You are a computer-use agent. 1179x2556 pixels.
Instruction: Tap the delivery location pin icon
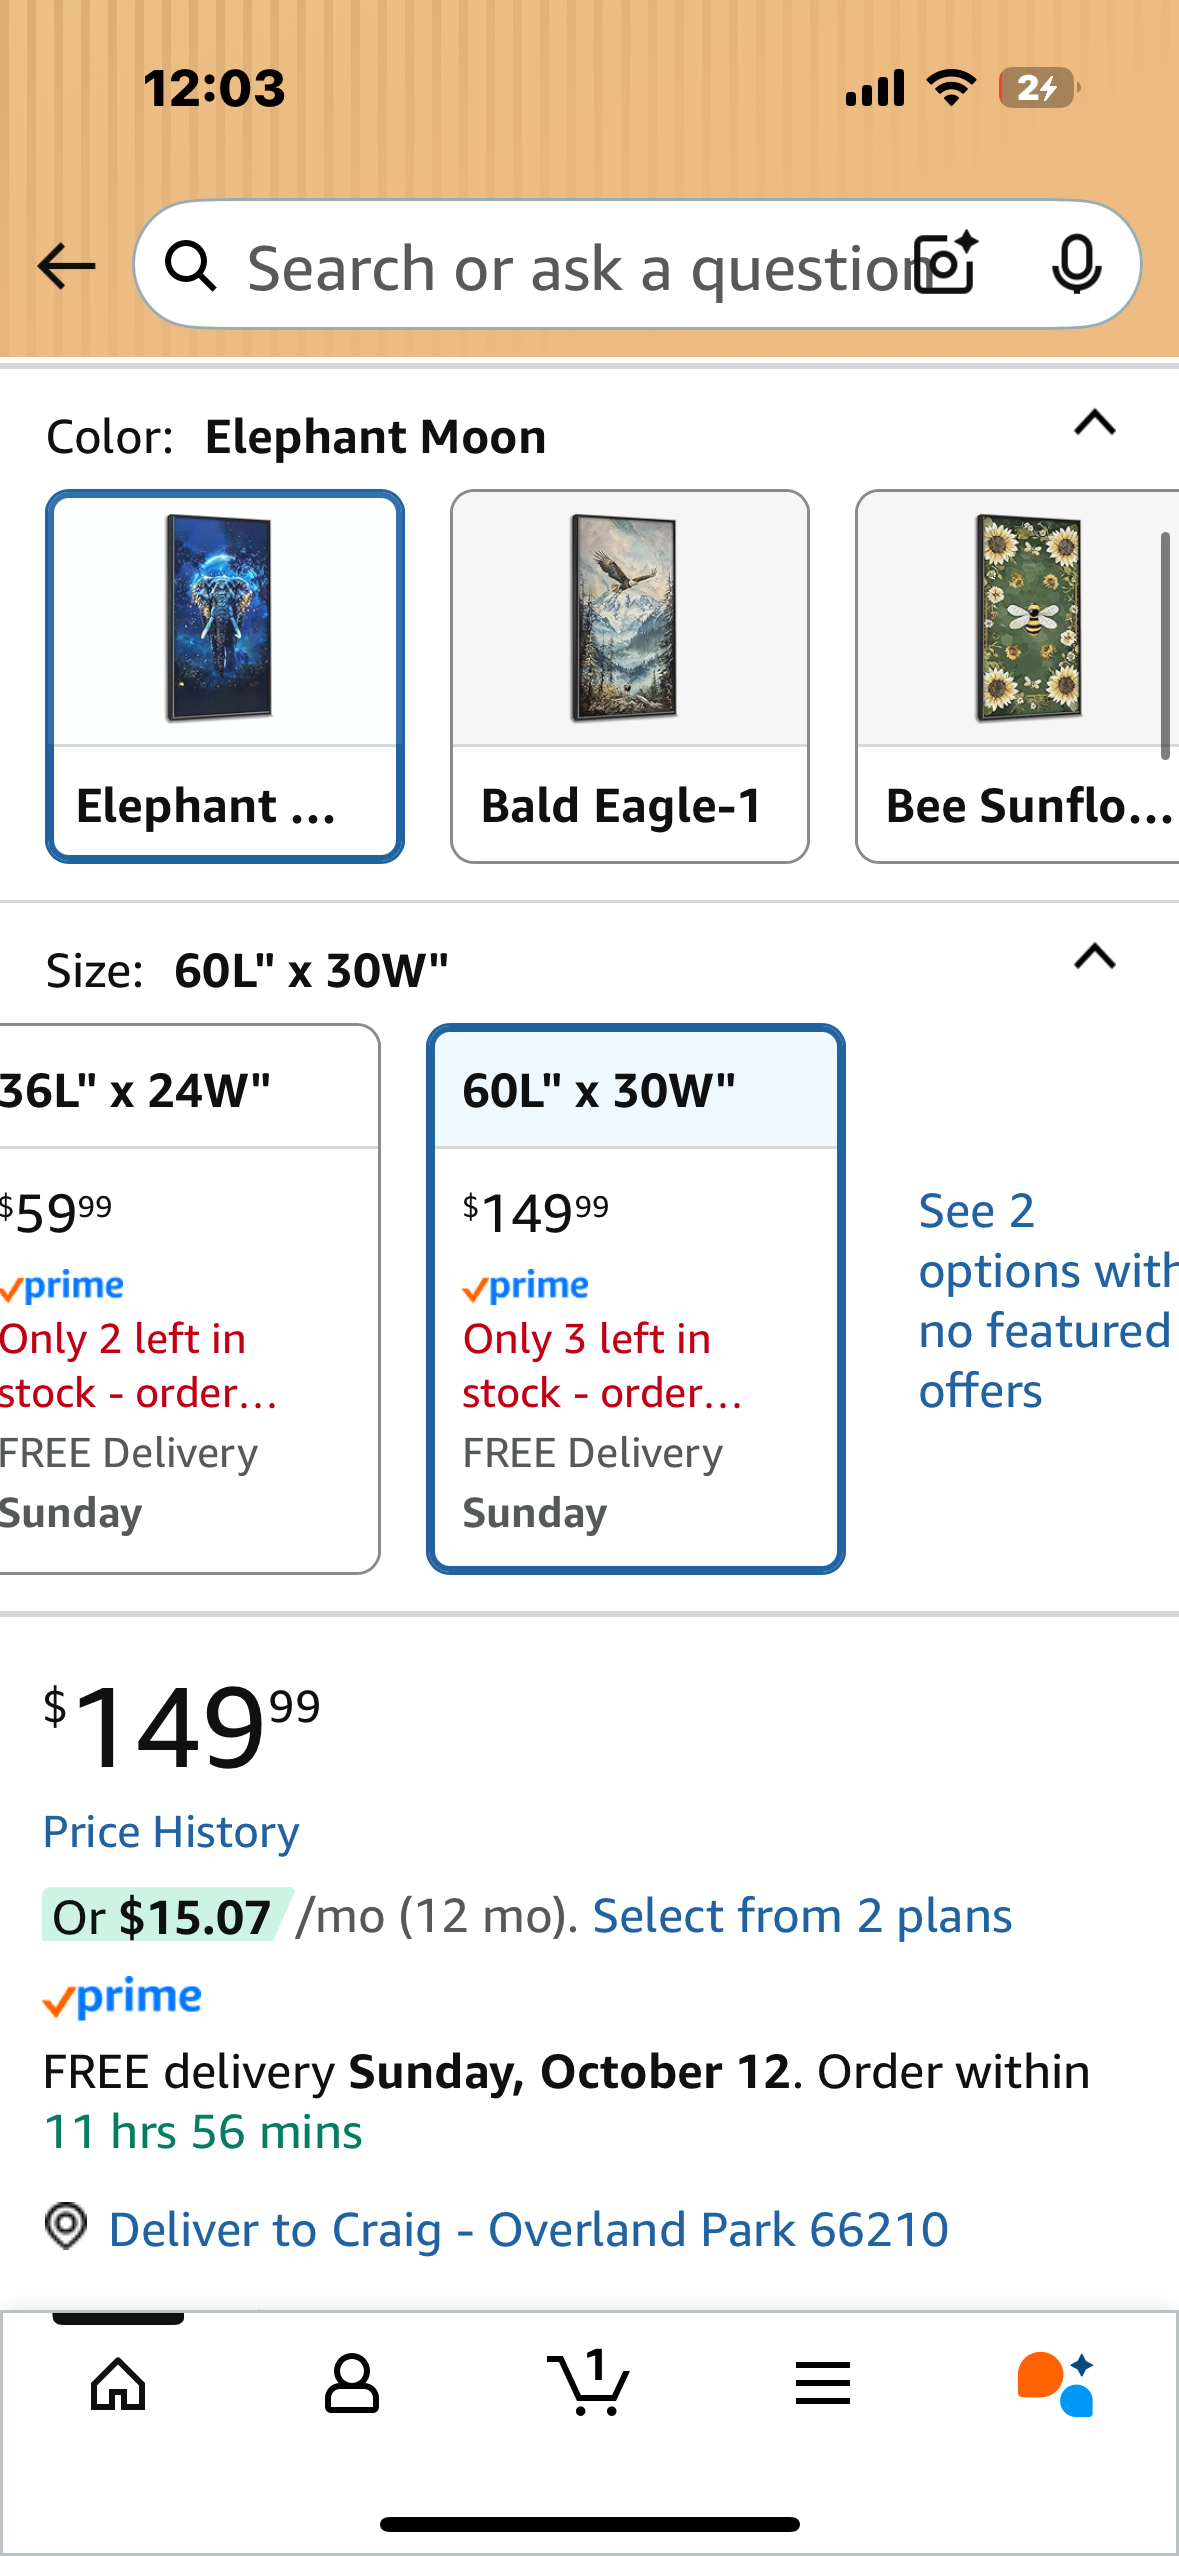[x=66, y=2226]
